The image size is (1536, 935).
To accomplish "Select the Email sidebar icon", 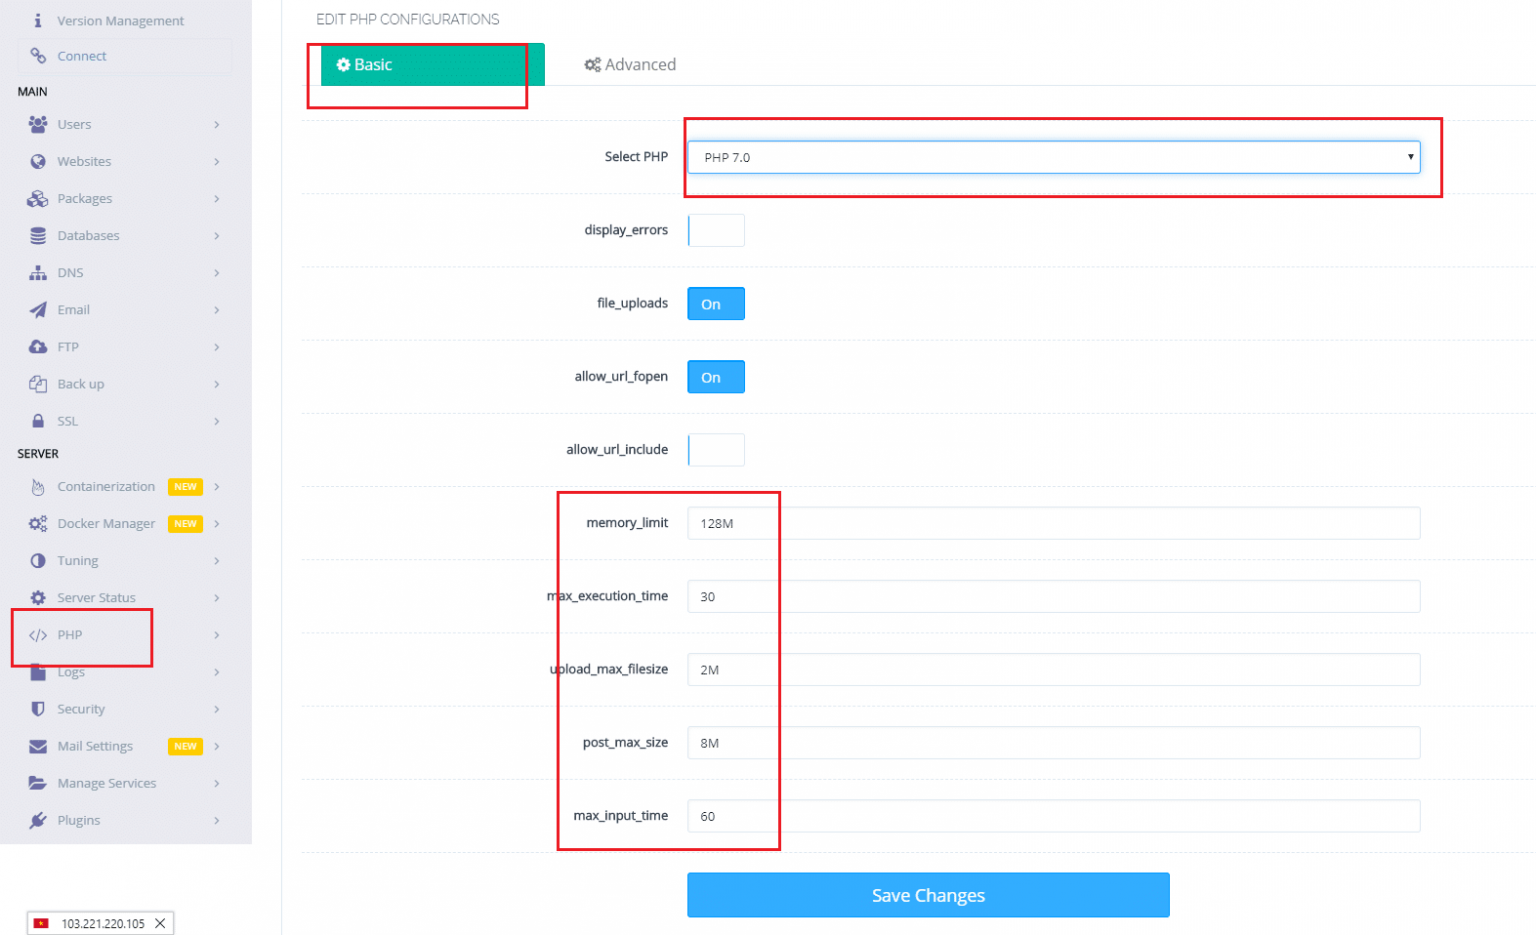I will click(37, 309).
